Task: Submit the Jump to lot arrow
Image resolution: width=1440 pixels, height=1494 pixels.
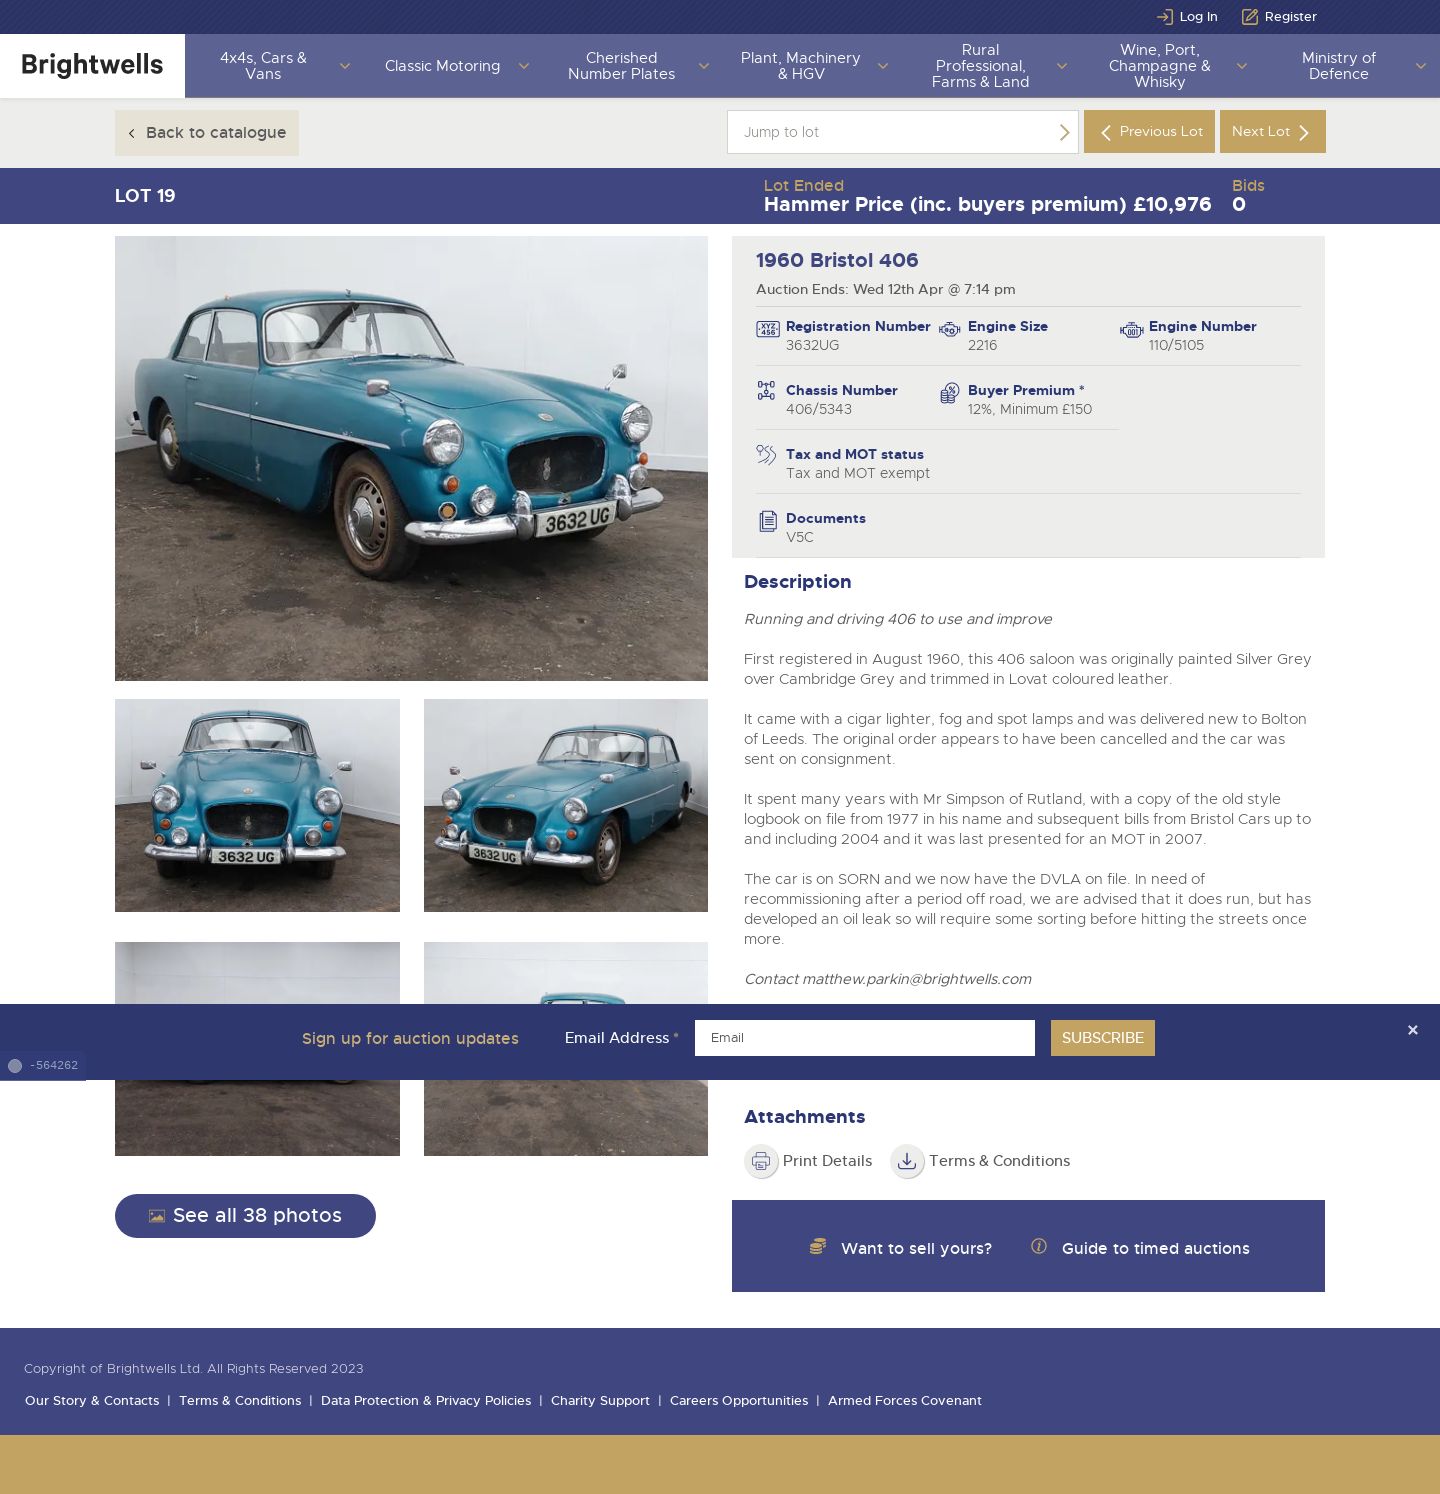Action: point(1064,132)
